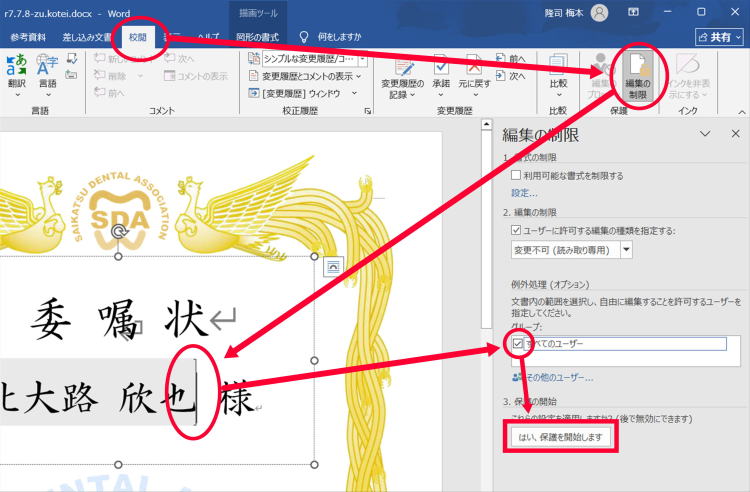
Task: Open the 差し込み文書 tab
Action: click(x=87, y=36)
